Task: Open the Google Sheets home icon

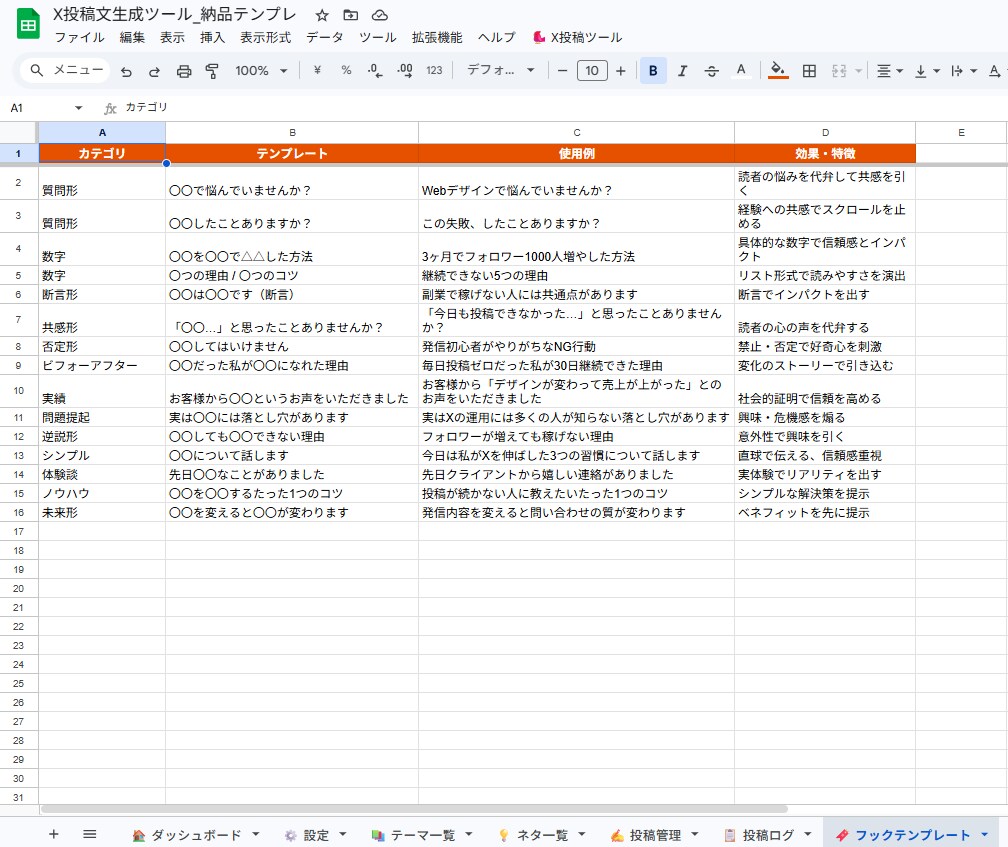Action: click(28, 24)
